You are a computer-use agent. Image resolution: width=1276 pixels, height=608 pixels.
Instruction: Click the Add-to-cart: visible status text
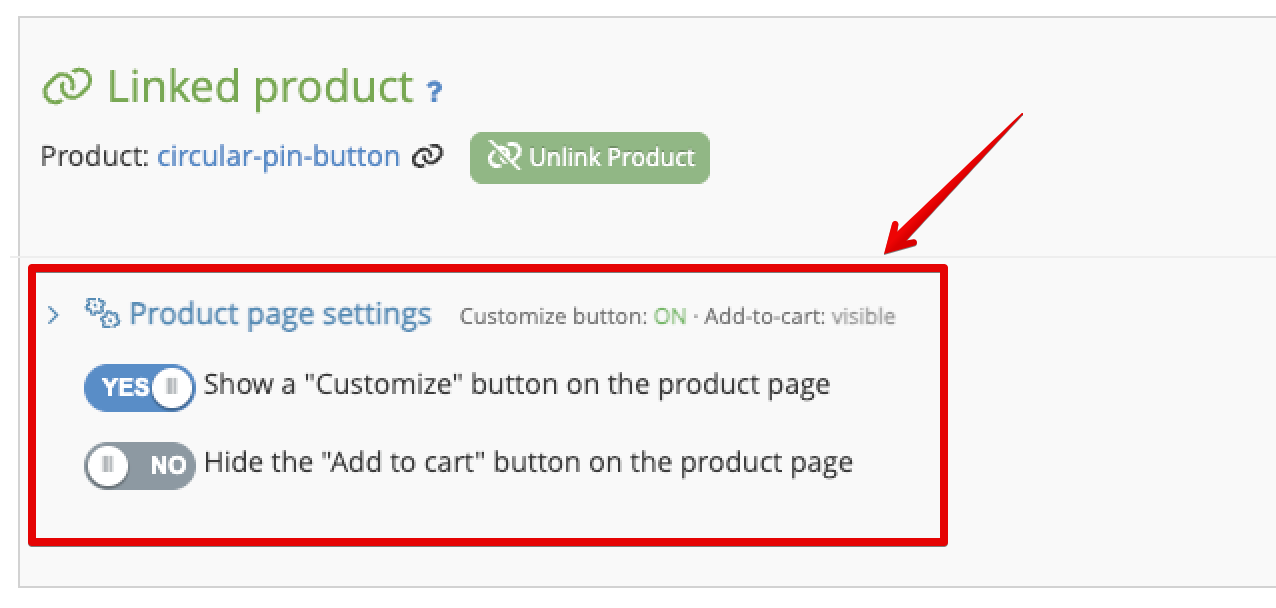pyautogui.click(x=800, y=317)
